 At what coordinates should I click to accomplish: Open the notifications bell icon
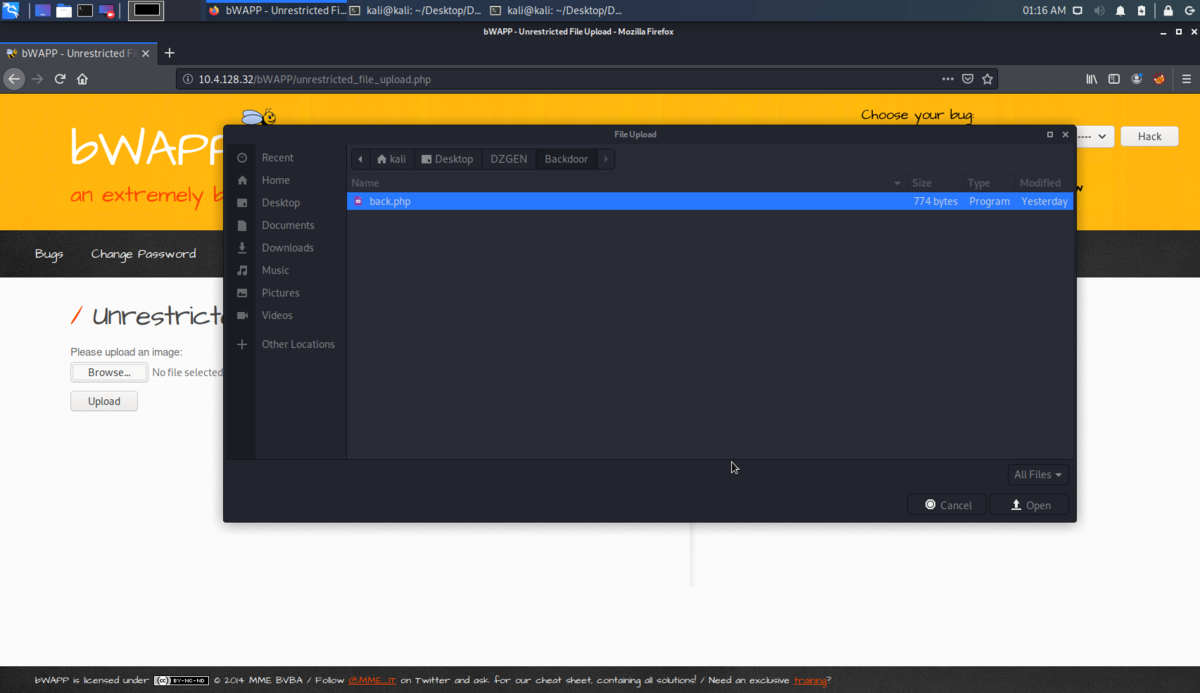point(1120,11)
